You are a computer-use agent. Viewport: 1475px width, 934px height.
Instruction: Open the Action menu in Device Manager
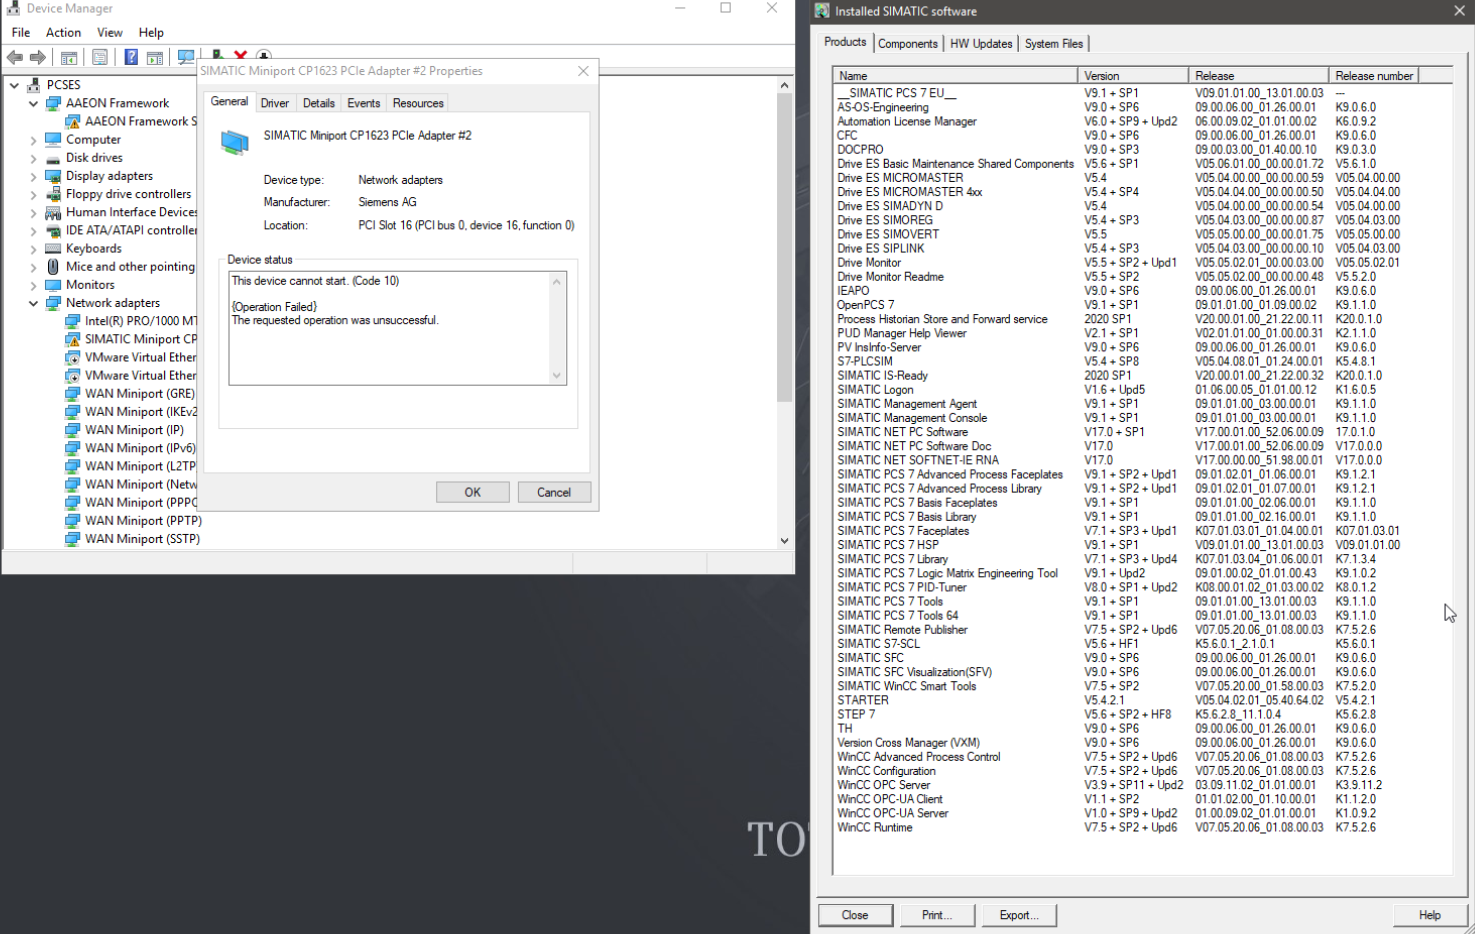click(63, 33)
